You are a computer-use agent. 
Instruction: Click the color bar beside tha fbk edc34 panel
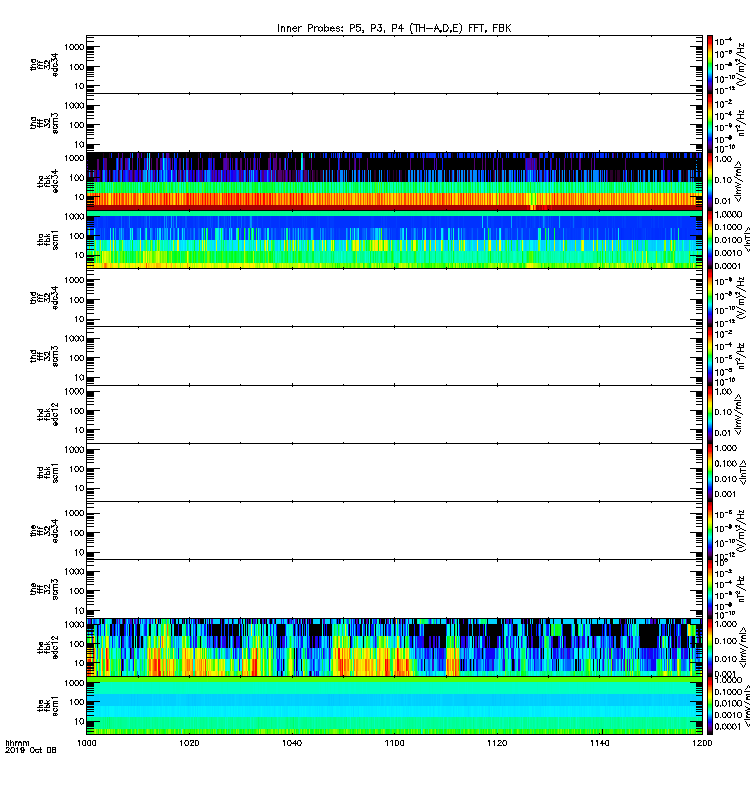coord(710,181)
